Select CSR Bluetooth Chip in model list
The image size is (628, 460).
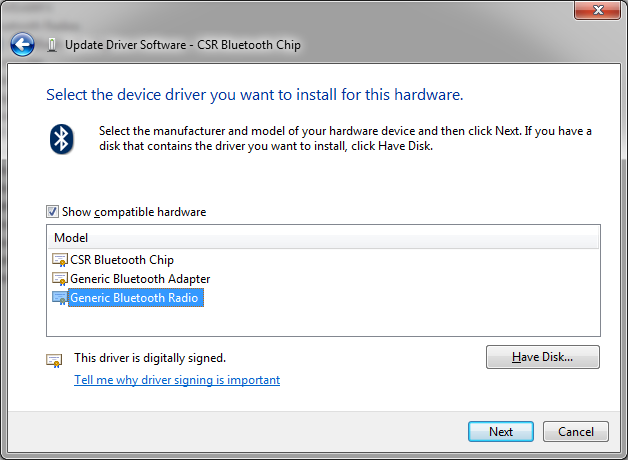click(x=122, y=260)
